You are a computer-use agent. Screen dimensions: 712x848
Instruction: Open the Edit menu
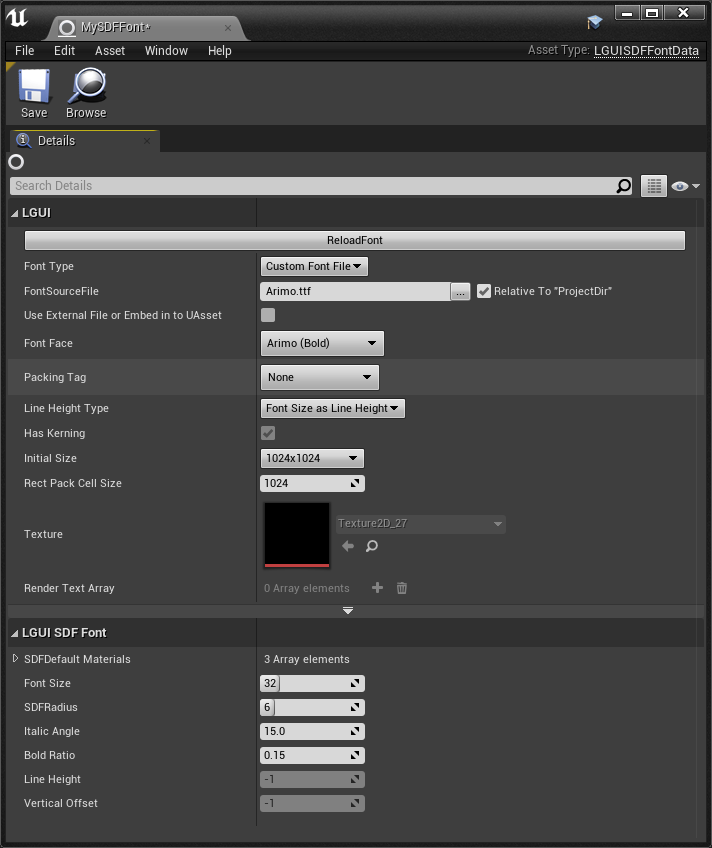point(64,51)
